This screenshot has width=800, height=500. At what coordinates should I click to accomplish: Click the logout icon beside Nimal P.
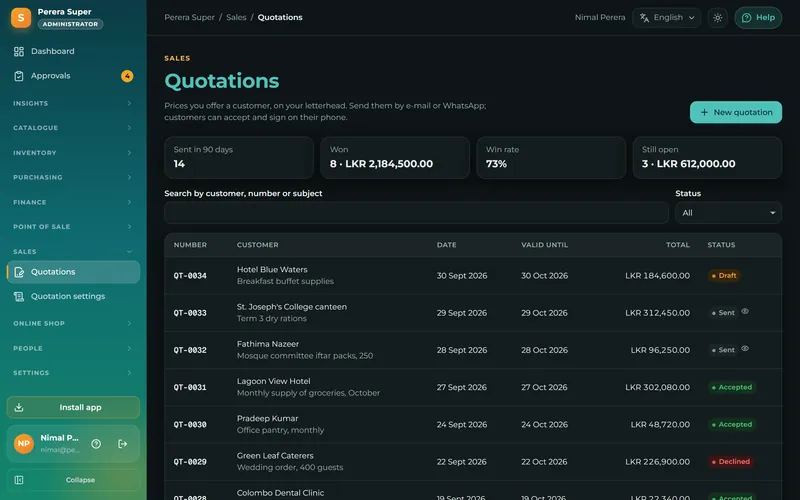122,444
